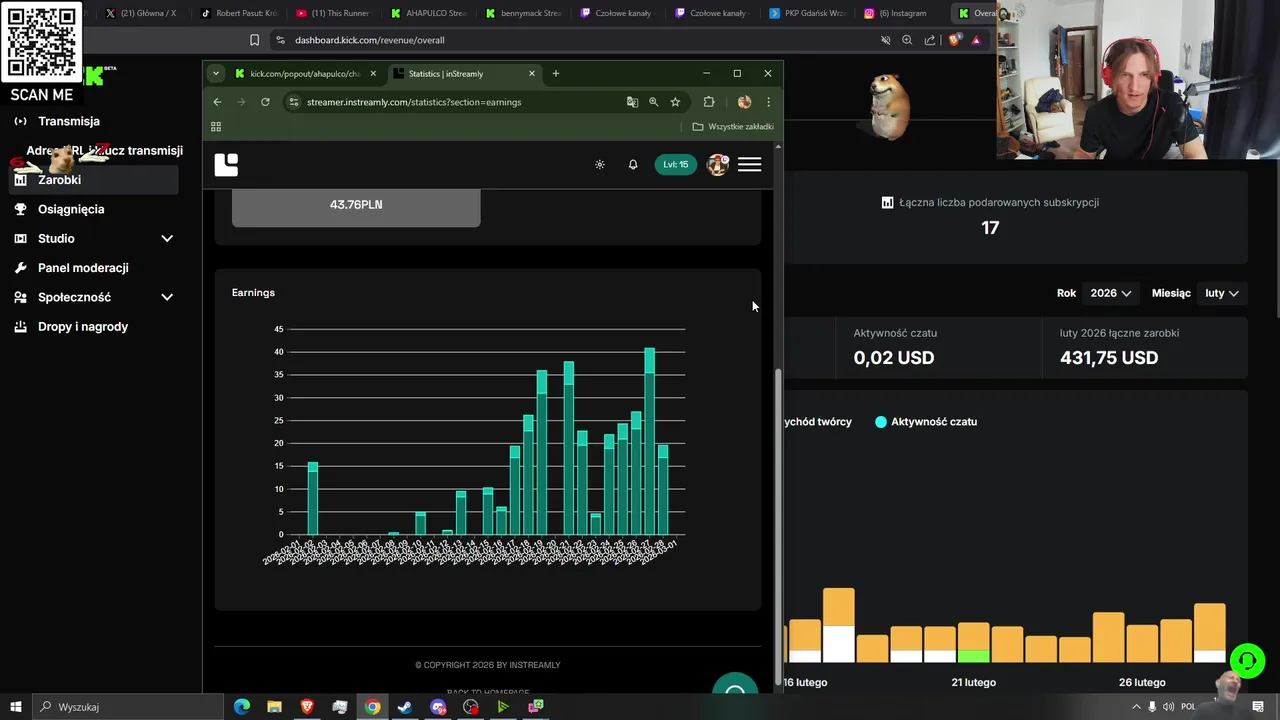Click site info icon in inStreamly address bar

point(293,102)
